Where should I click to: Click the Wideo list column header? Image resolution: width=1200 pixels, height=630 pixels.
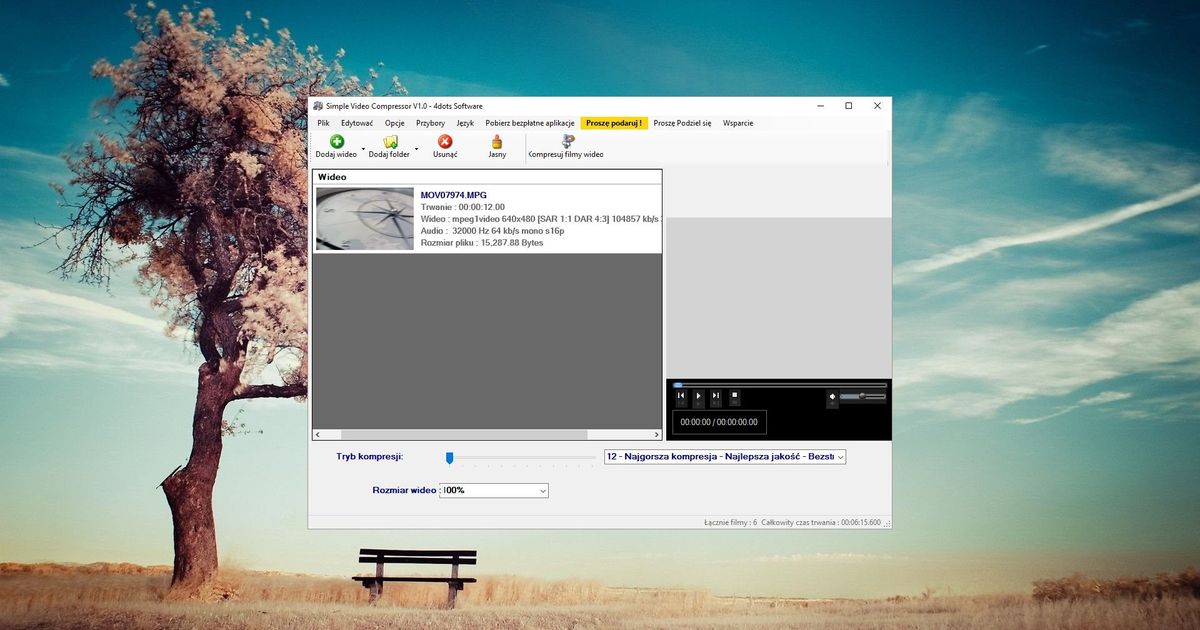point(487,177)
